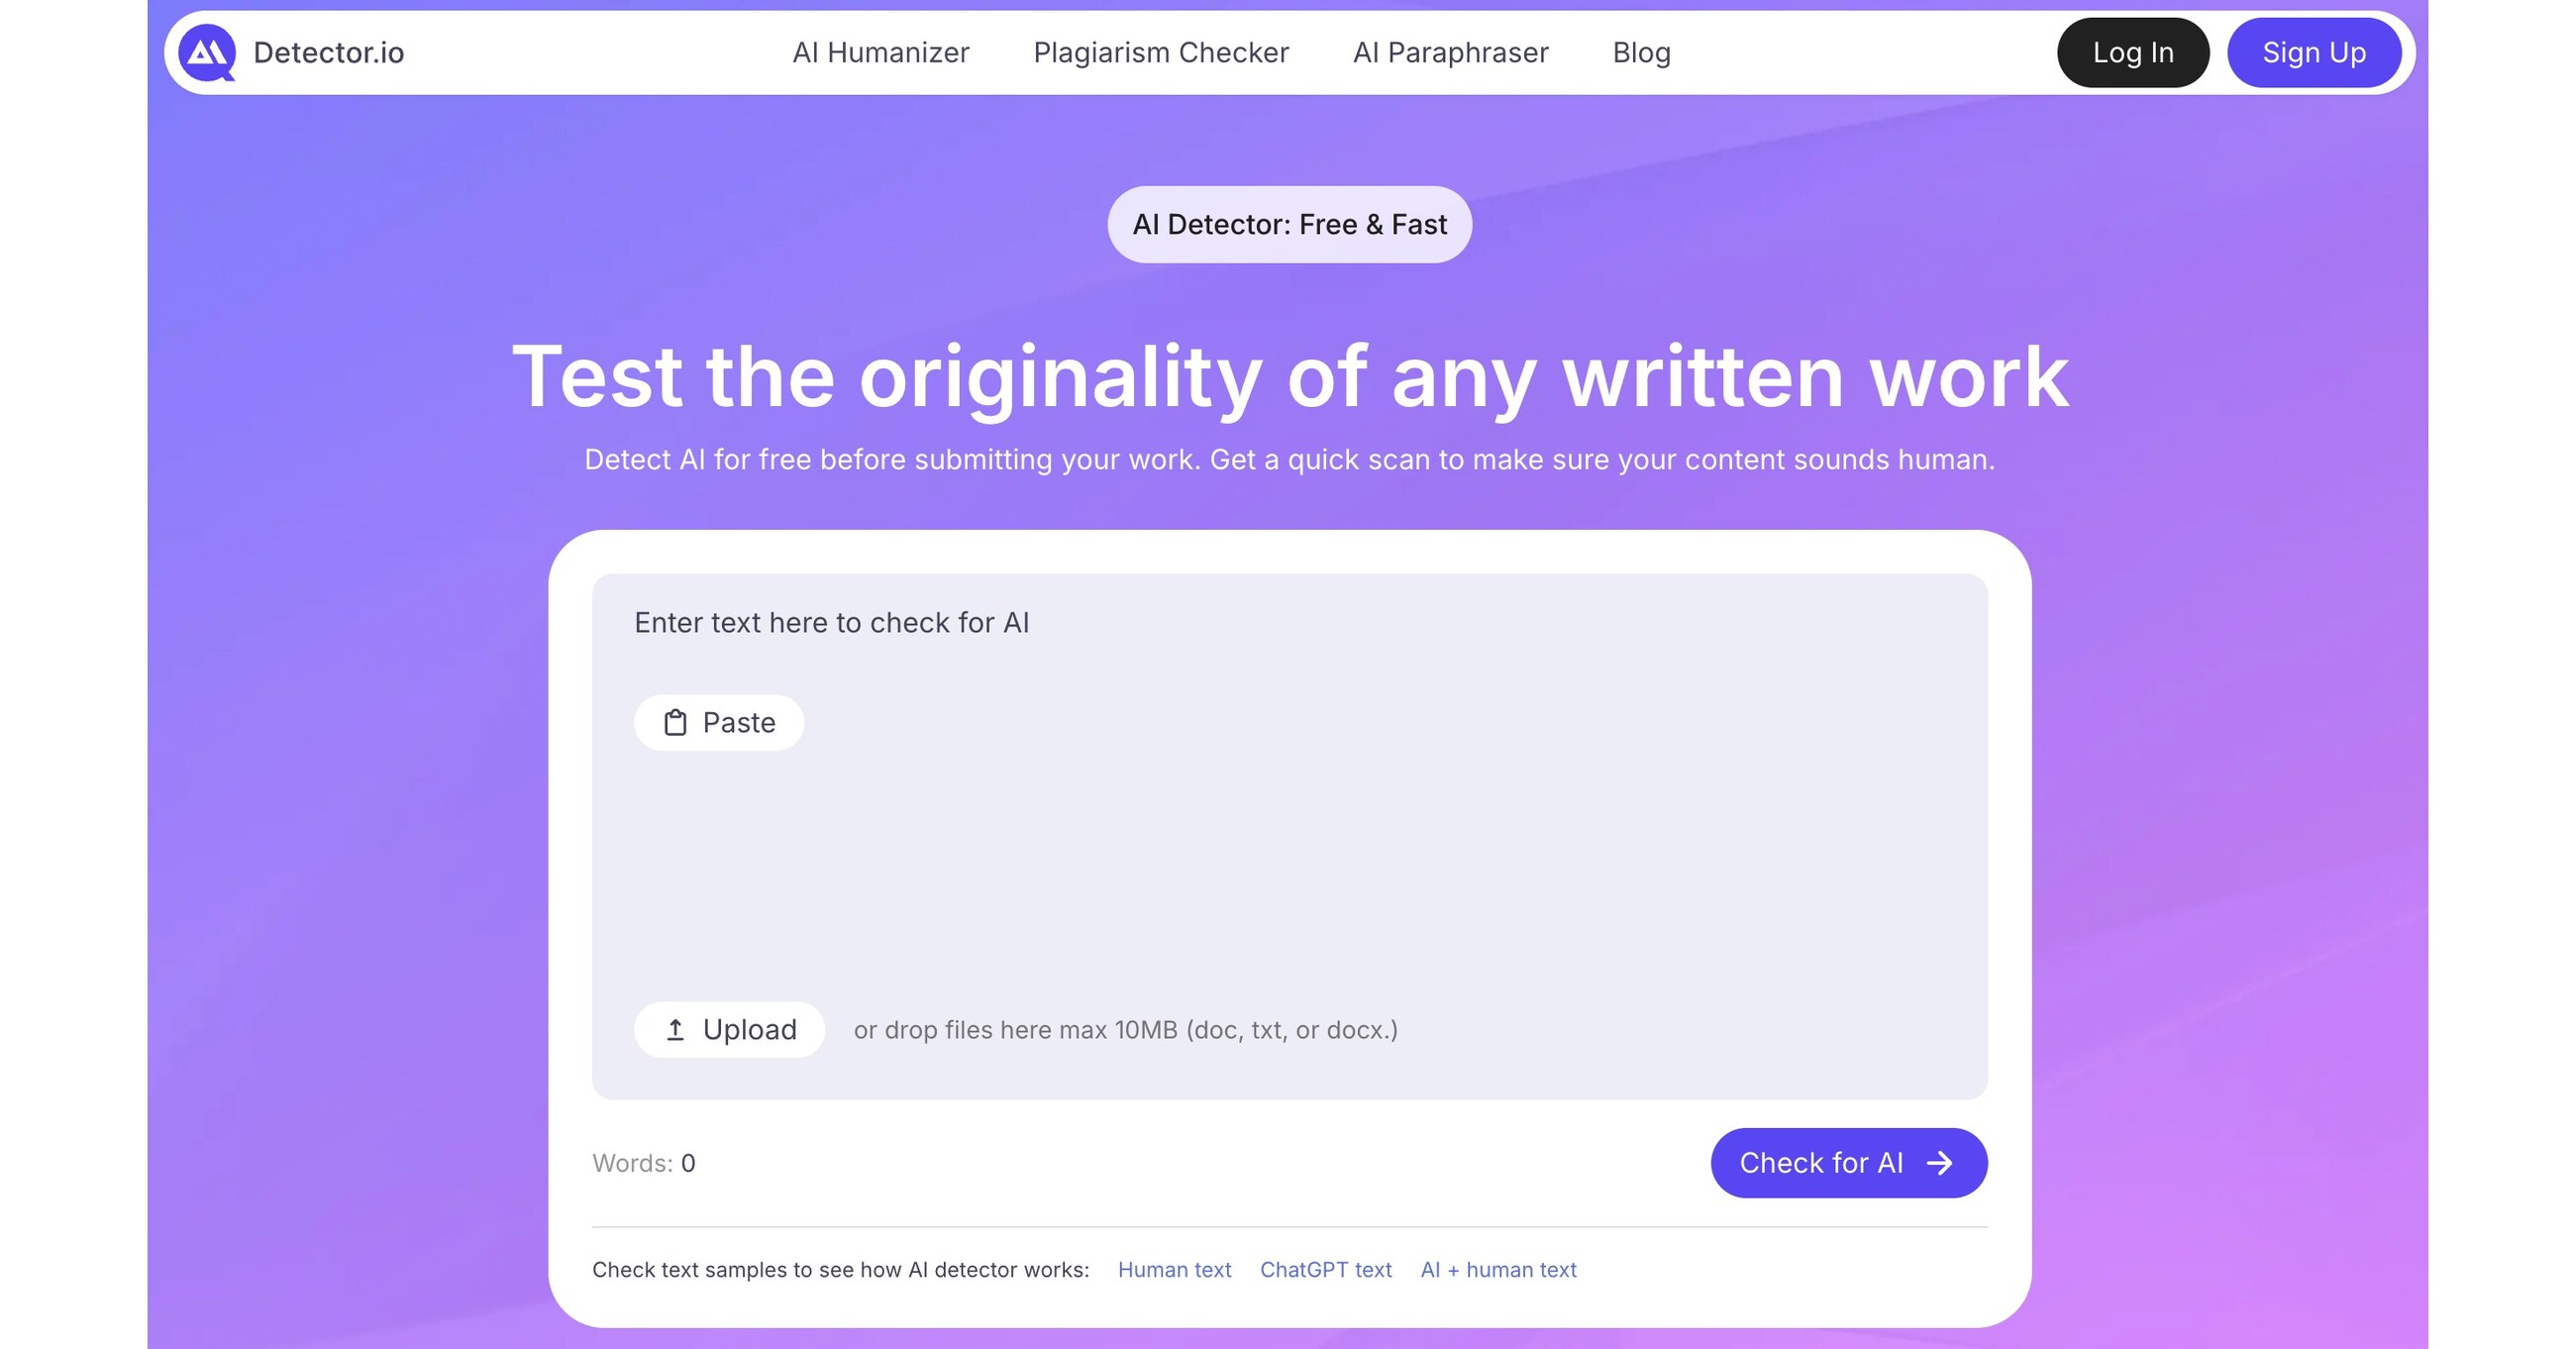Load the ChatGPT text sample

click(1326, 1270)
